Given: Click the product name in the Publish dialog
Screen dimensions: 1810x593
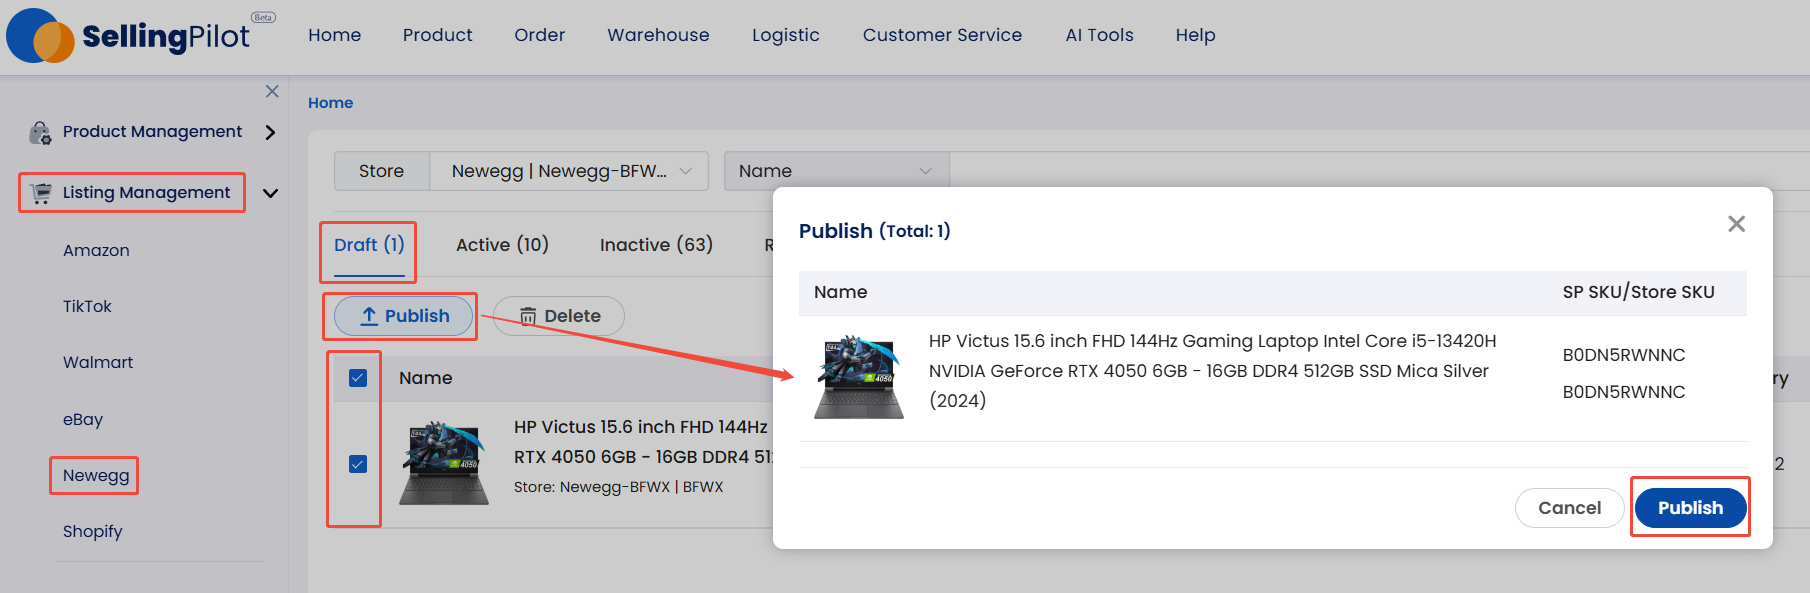Looking at the screenshot, I should 1213,371.
